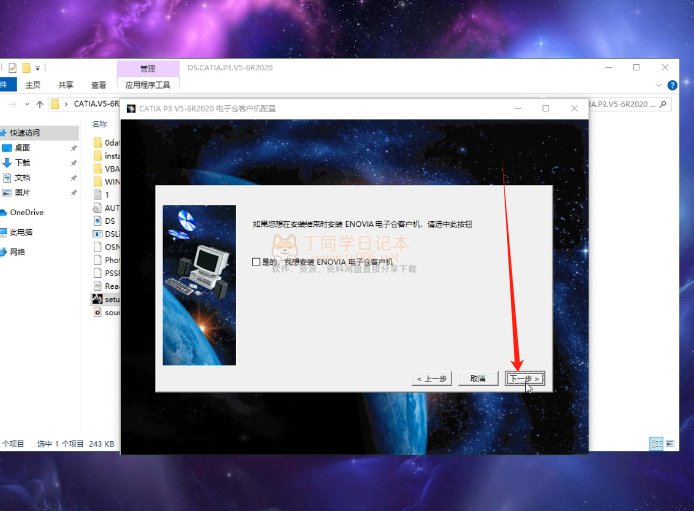Open OneDrive in the navigation pane

[x=26, y=212]
